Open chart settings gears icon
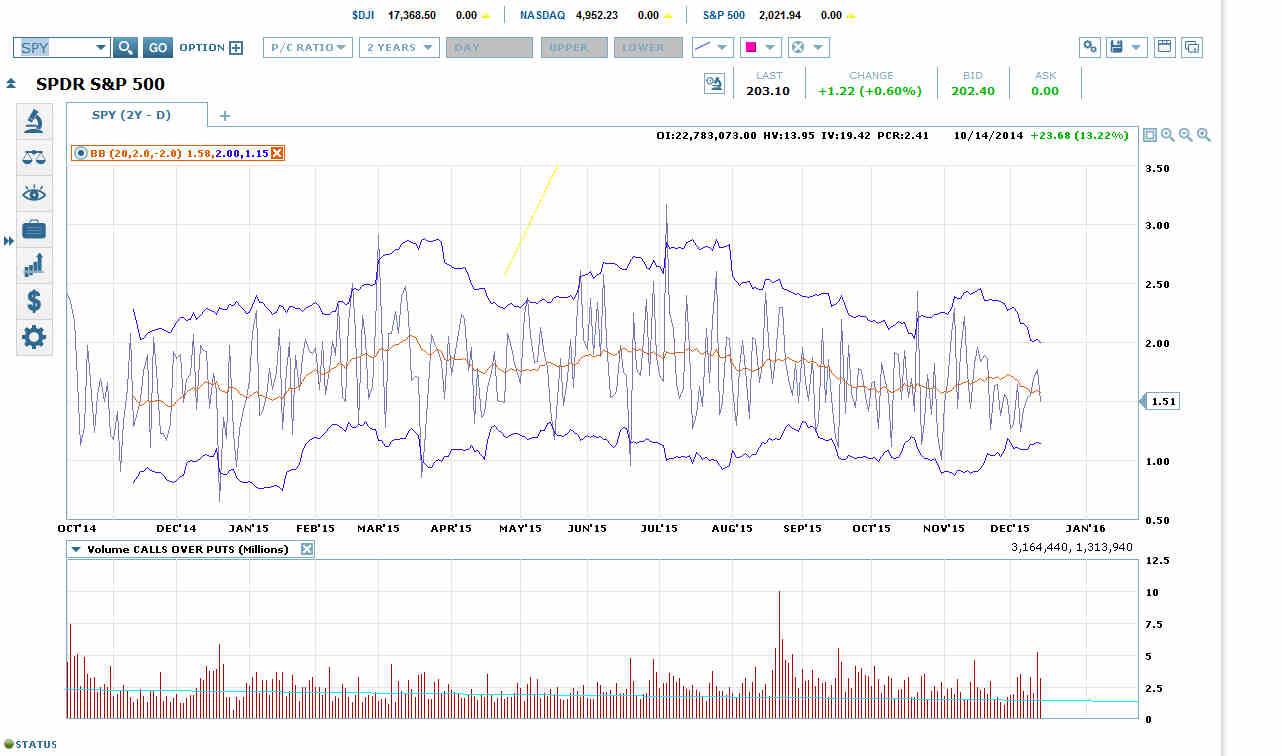The height and width of the screenshot is (756, 1282). point(1090,47)
